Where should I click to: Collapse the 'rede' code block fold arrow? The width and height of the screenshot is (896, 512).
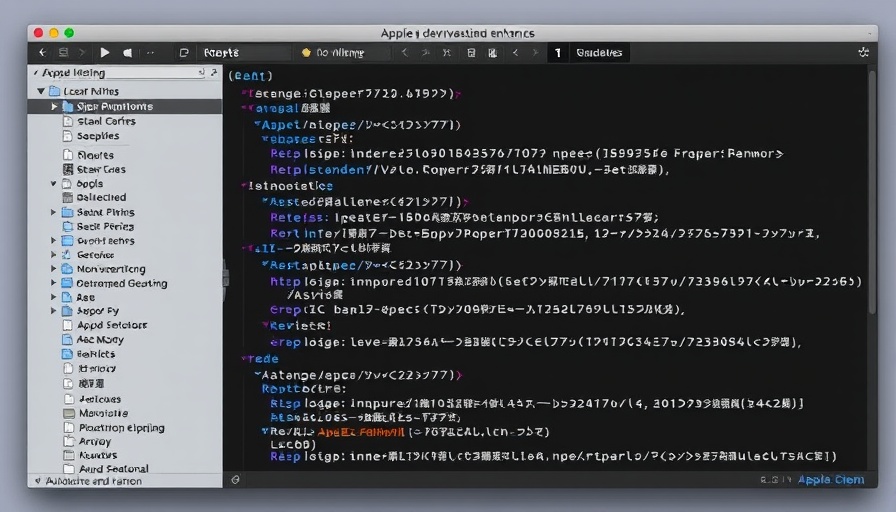pyautogui.click(x=244, y=359)
